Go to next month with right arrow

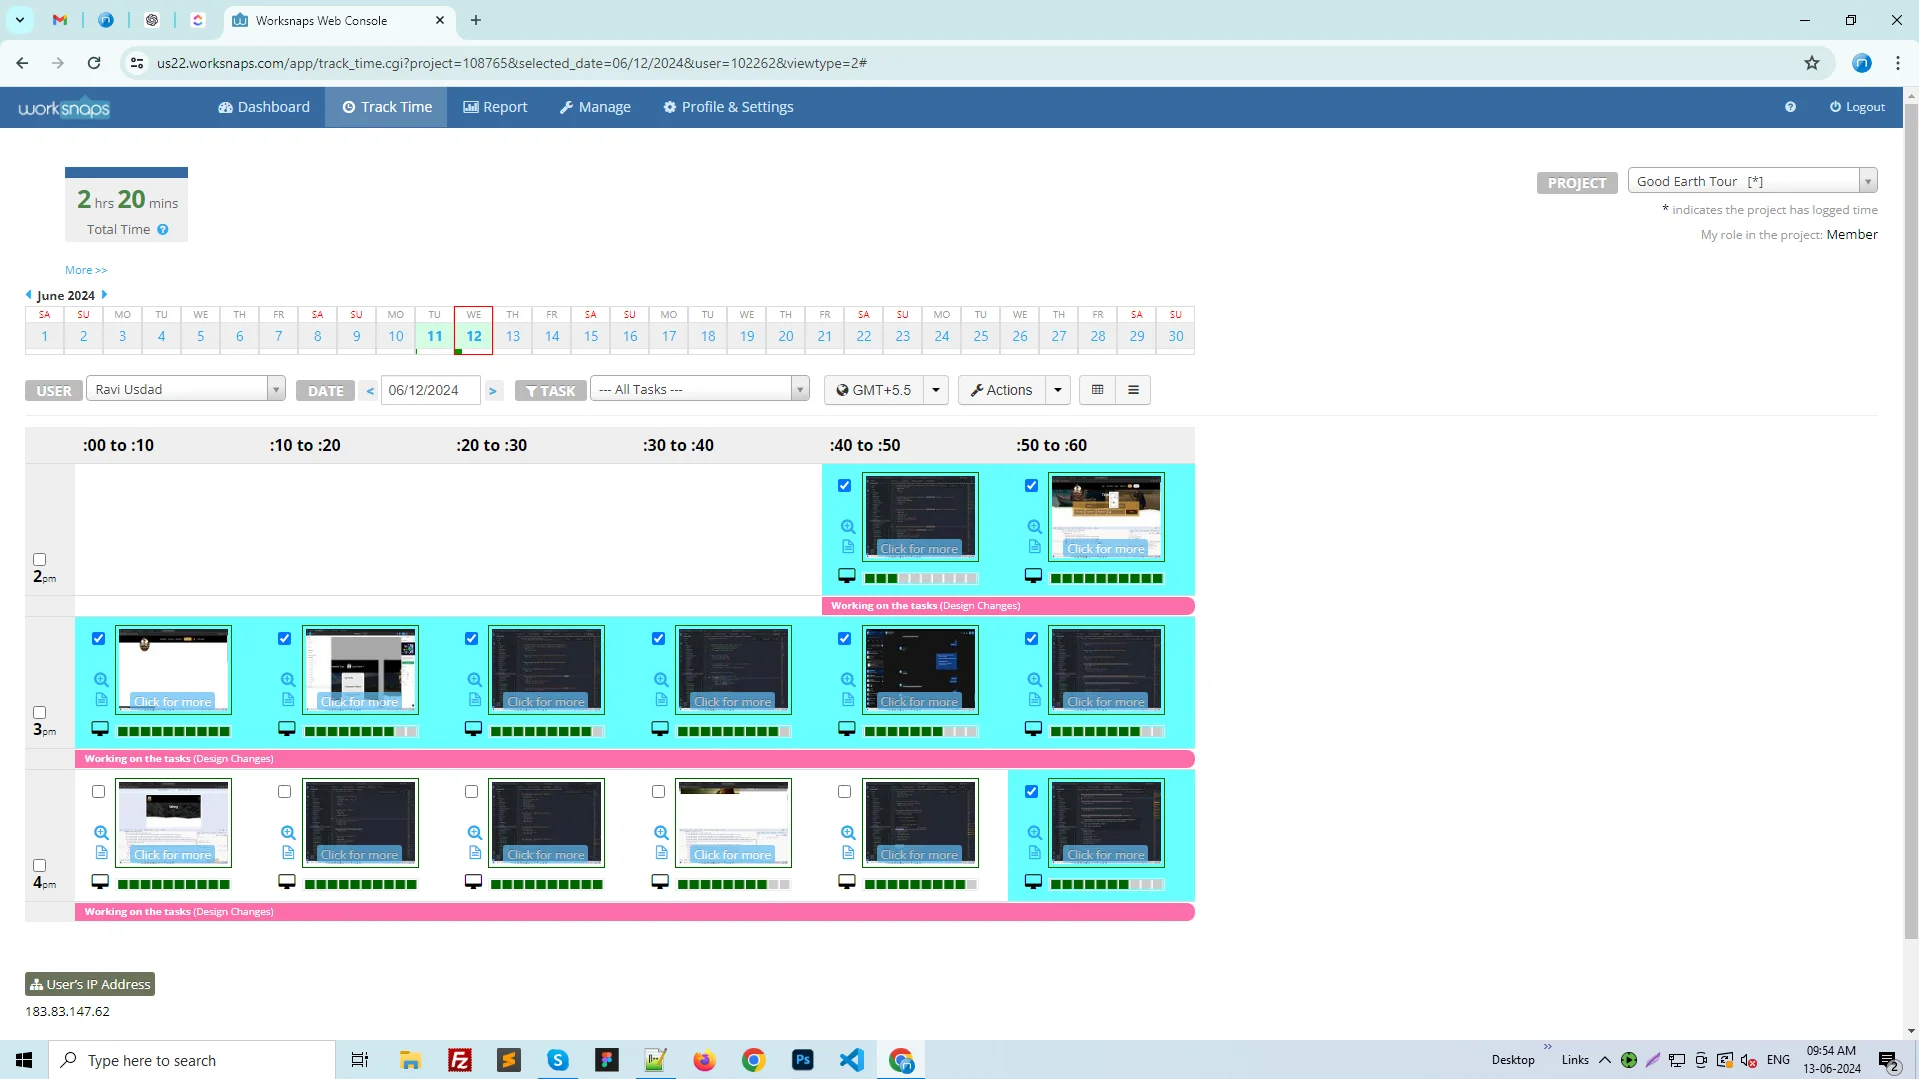click(x=104, y=295)
